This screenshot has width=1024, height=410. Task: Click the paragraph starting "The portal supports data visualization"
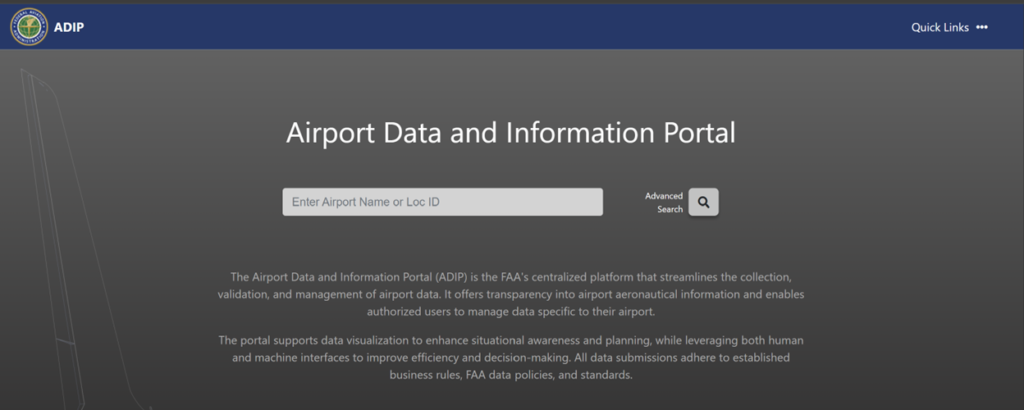click(511, 358)
